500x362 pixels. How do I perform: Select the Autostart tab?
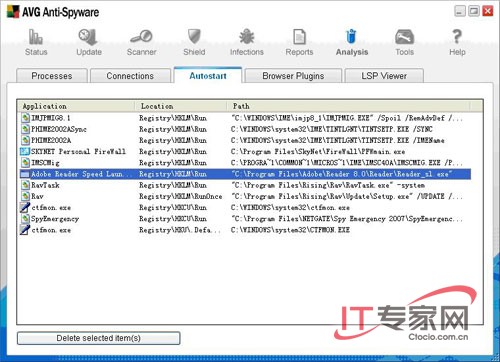coord(208,75)
